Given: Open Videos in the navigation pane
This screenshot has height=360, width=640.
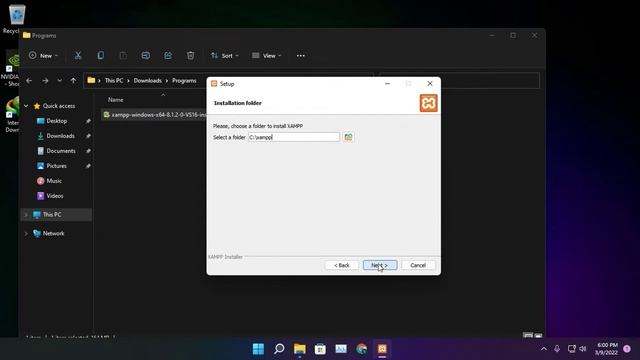Looking at the screenshot, I should (x=55, y=196).
